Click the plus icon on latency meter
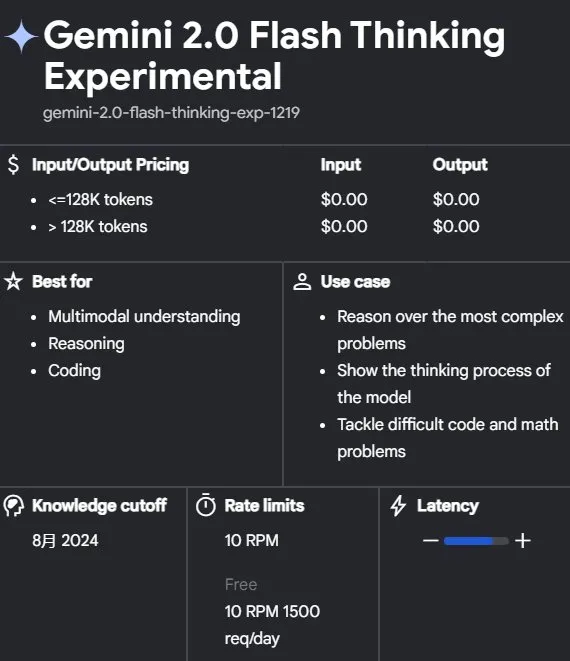 click(x=523, y=540)
